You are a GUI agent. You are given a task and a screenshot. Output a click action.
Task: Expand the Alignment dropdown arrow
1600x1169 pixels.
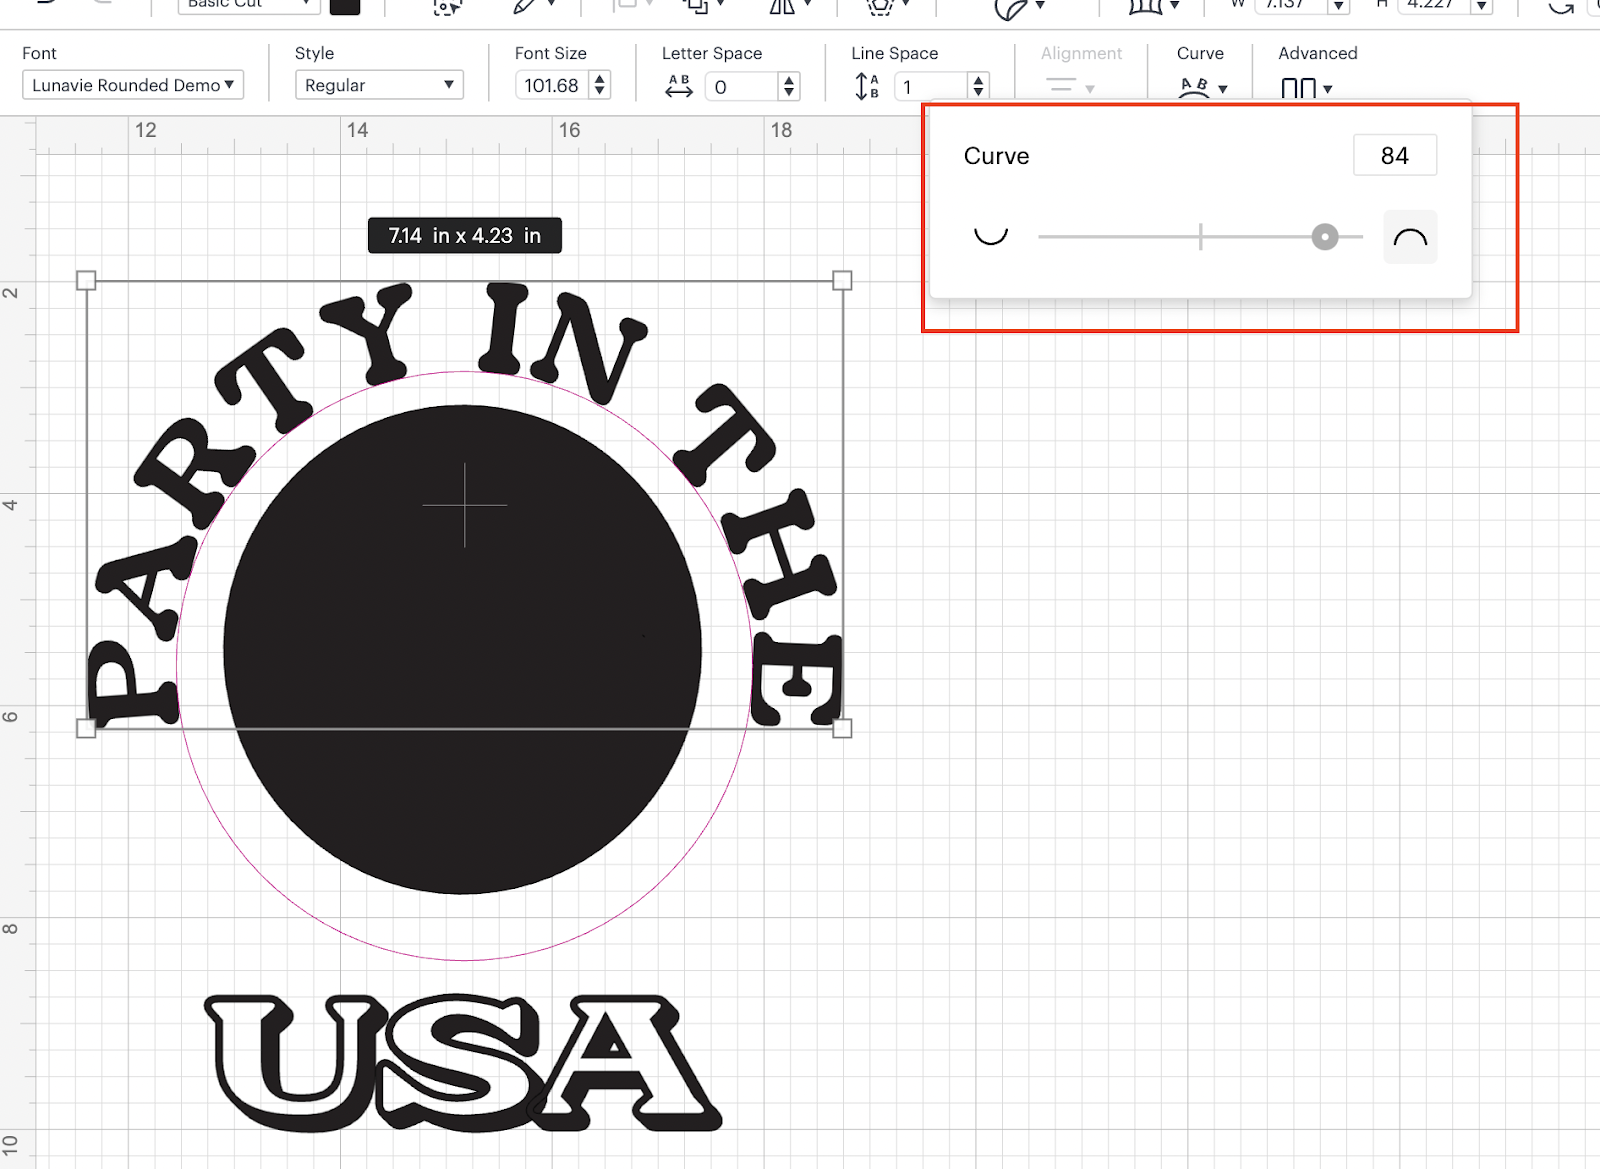(1090, 89)
